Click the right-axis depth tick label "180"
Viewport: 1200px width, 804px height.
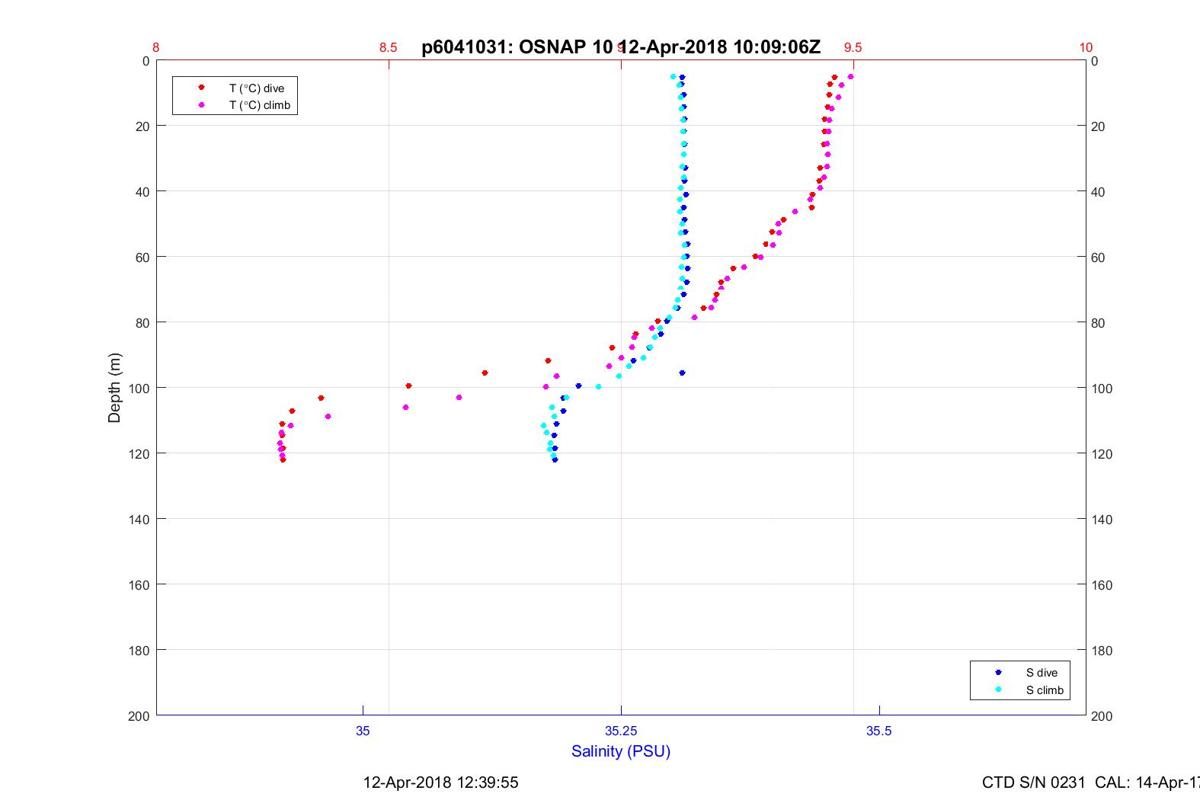pyautogui.click(x=1103, y=650)
